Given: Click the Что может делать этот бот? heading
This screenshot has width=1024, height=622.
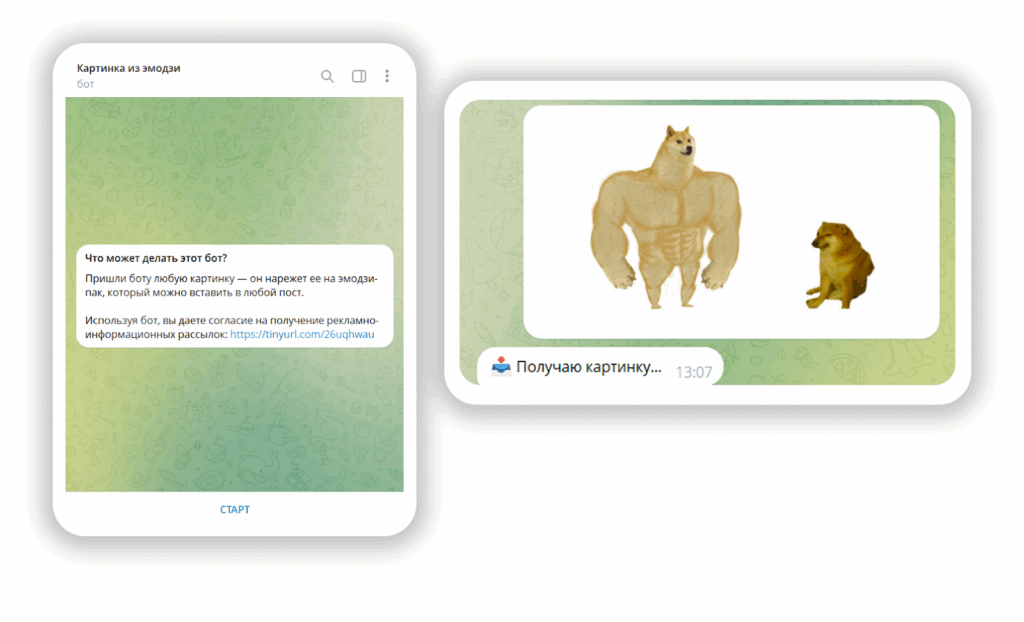Looking at the screenshot, I should click(156, 258).
